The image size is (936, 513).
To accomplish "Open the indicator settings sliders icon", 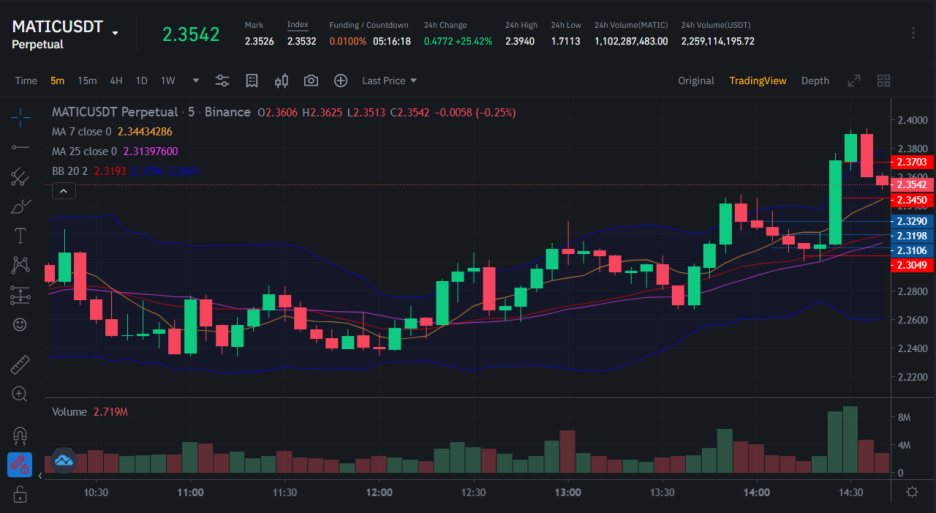I will coord(222,81).
